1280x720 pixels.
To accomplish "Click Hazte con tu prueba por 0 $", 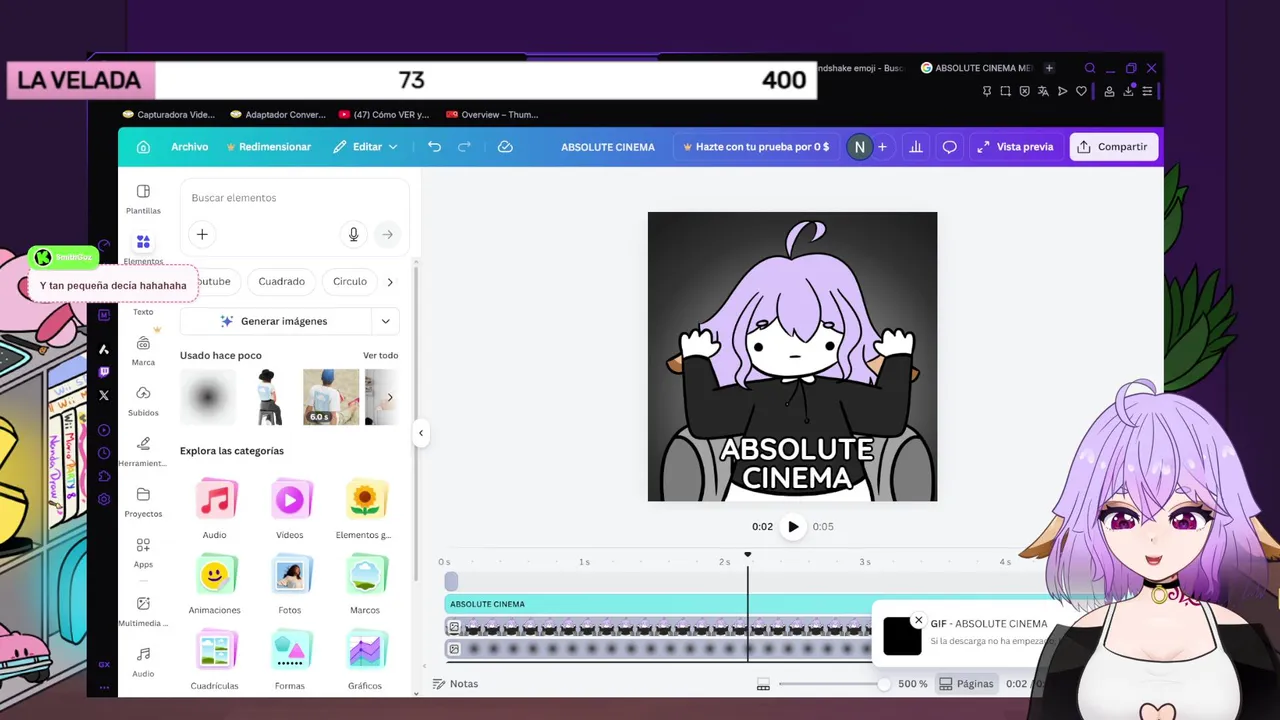I will 756,147.
